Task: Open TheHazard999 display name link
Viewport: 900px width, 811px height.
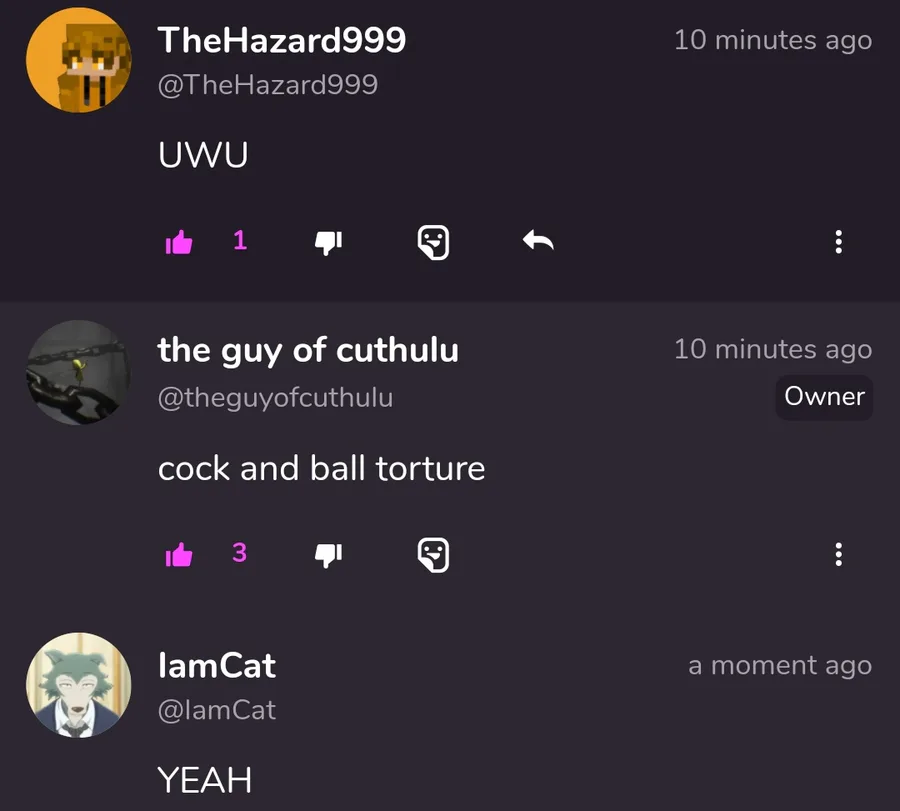Action: tap(282, 40)
